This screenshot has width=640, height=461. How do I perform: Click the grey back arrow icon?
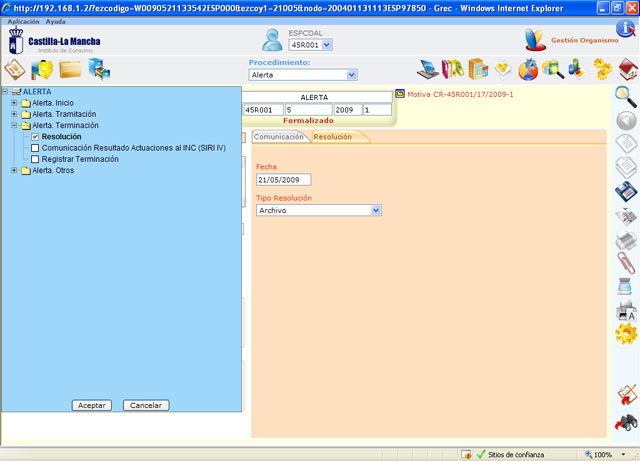click(x=625, y=121)
